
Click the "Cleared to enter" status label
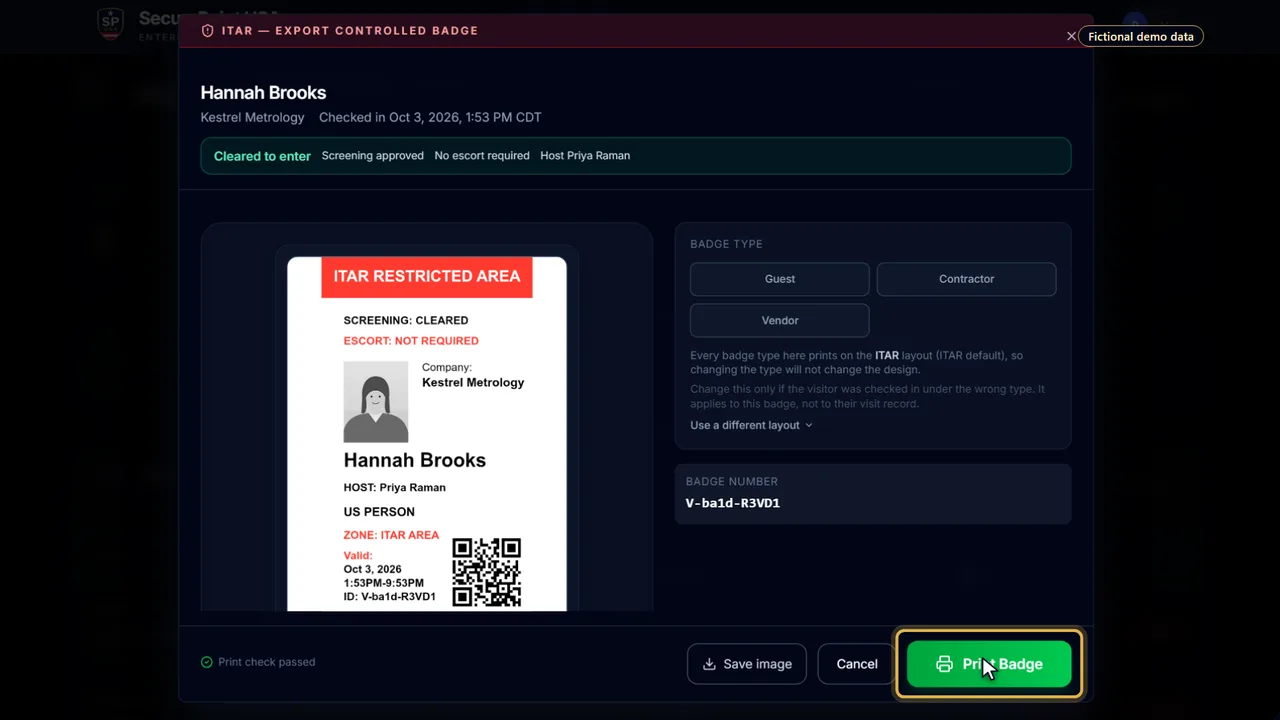point(262,156)
